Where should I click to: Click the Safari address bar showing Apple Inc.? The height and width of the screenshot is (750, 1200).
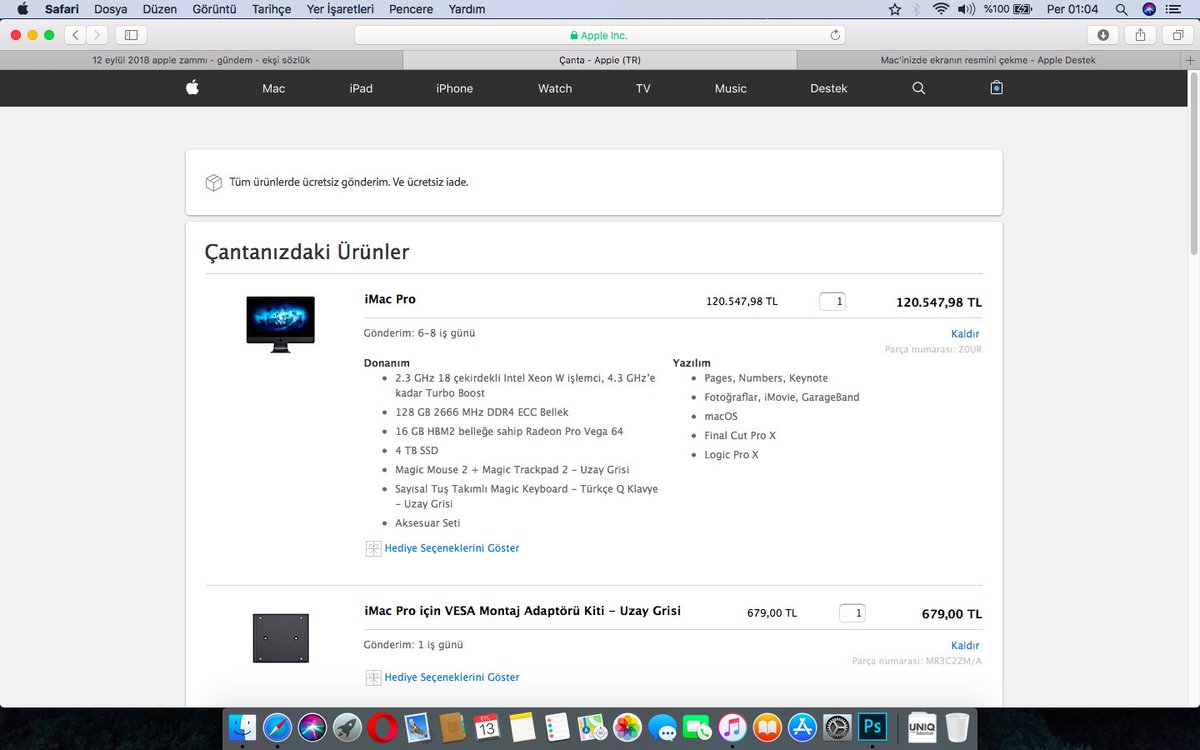(600, 35)
